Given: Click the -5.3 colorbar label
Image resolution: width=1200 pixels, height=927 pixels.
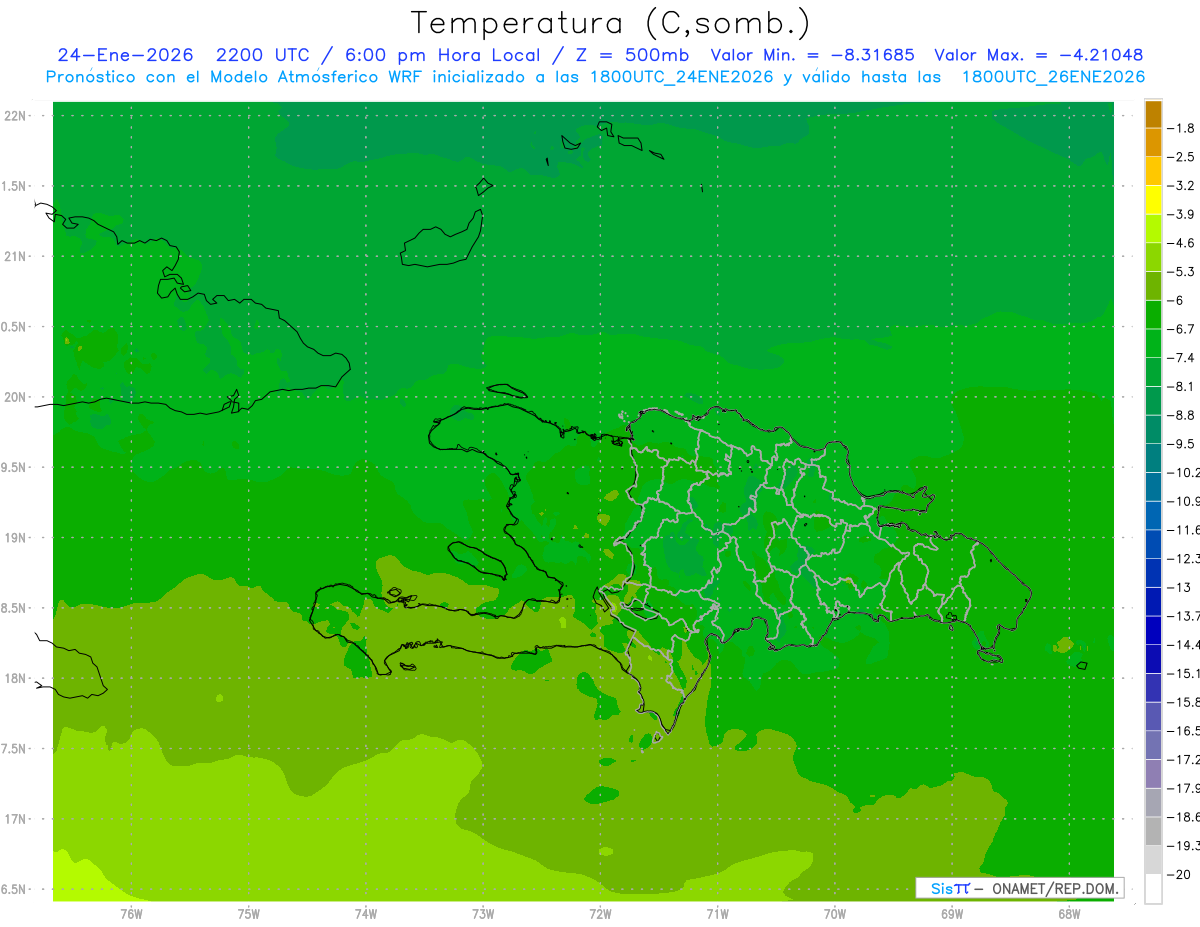Looking at the screenshot, I should [x=1181, y=271].
